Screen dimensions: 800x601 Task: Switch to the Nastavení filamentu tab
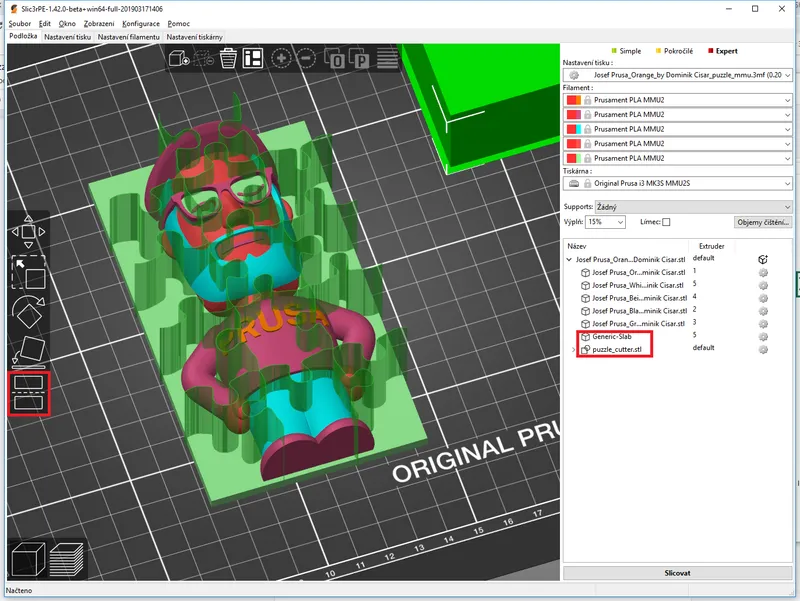pyautogui.click(x=131, y=36)
